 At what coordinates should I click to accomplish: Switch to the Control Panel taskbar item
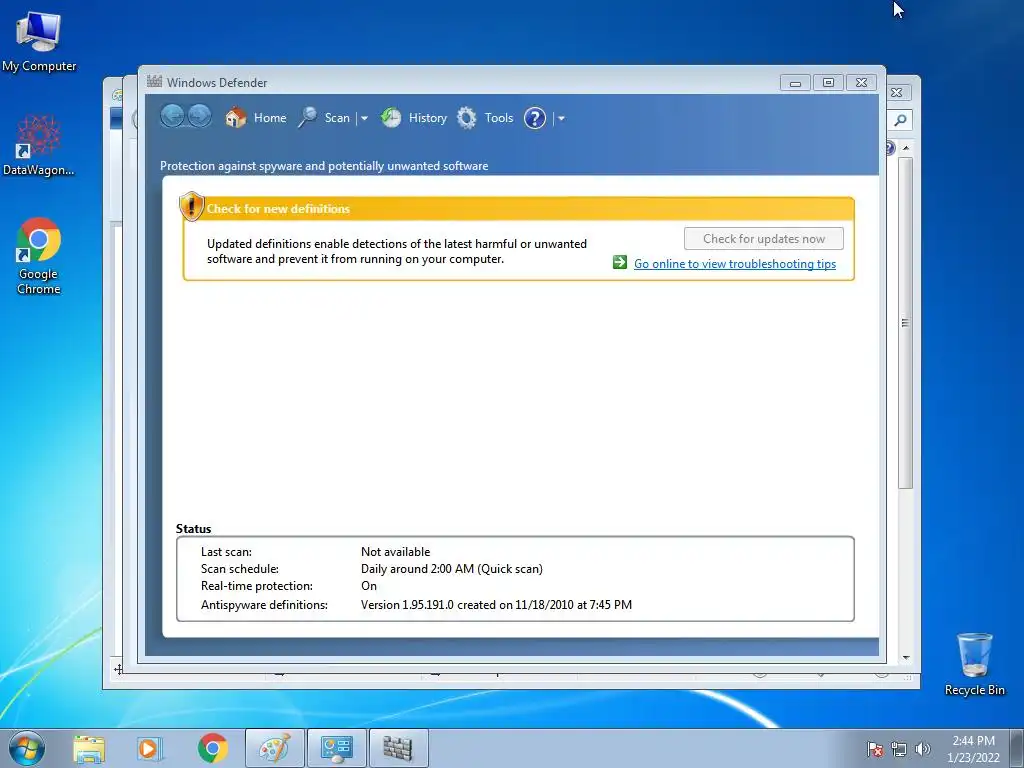[x=336, y=748]
